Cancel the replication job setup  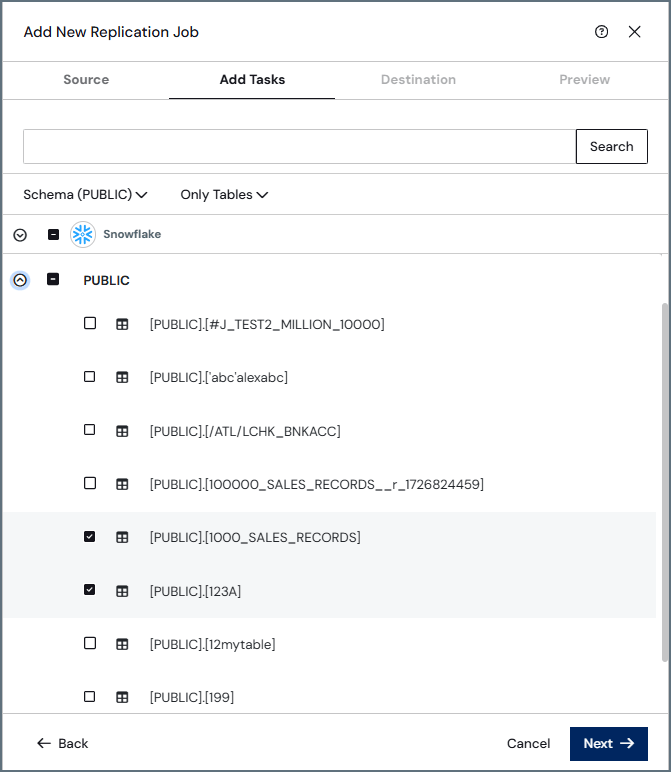click(528, 743)
